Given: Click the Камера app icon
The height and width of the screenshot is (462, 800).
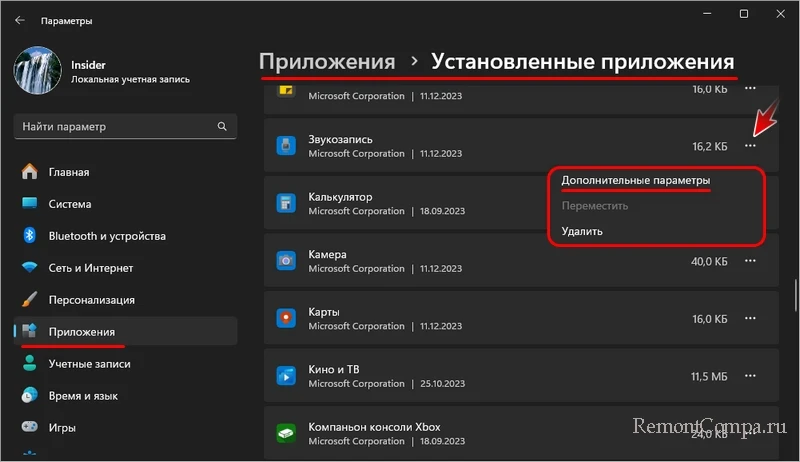Looking at the screenshot, I should 286,261.
